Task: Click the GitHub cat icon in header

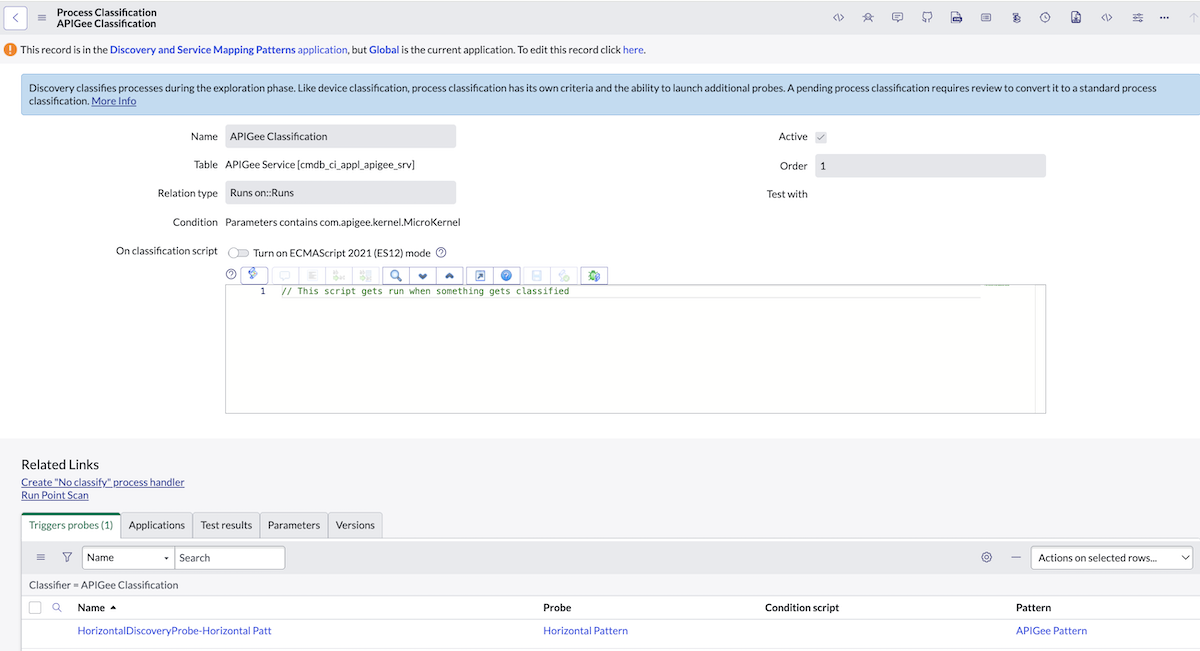Action: 927,17
